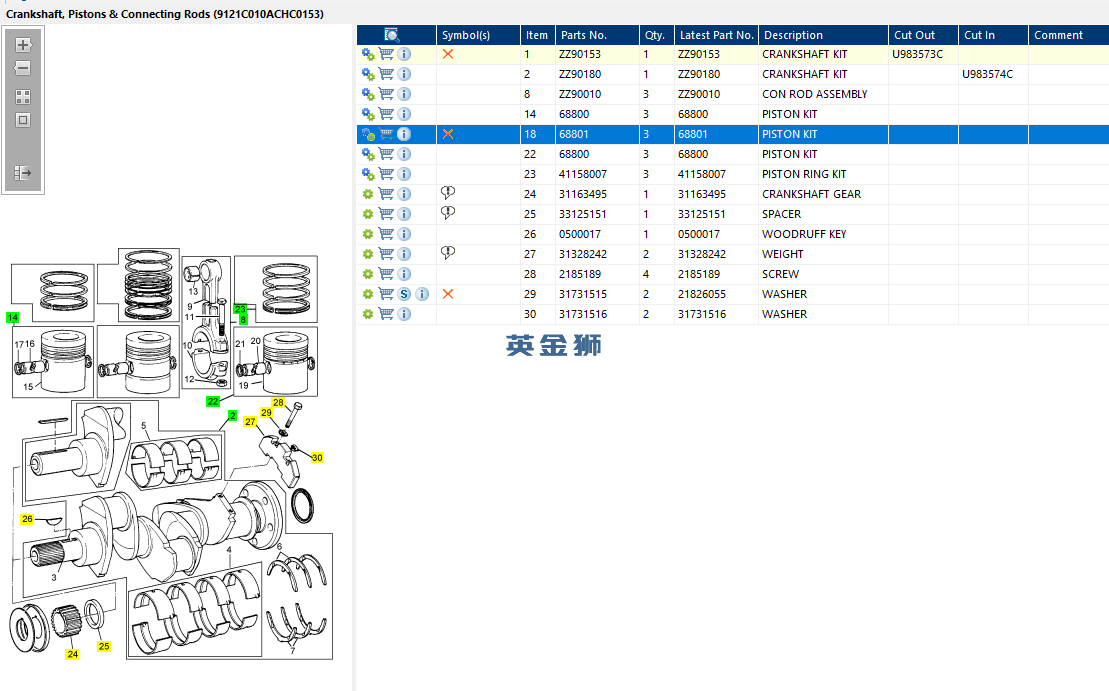Screen dimensions: 1109x691
Task: Add CRANKSHAFT GEAR item 24 to cart
Action: [x=386, y=194]
